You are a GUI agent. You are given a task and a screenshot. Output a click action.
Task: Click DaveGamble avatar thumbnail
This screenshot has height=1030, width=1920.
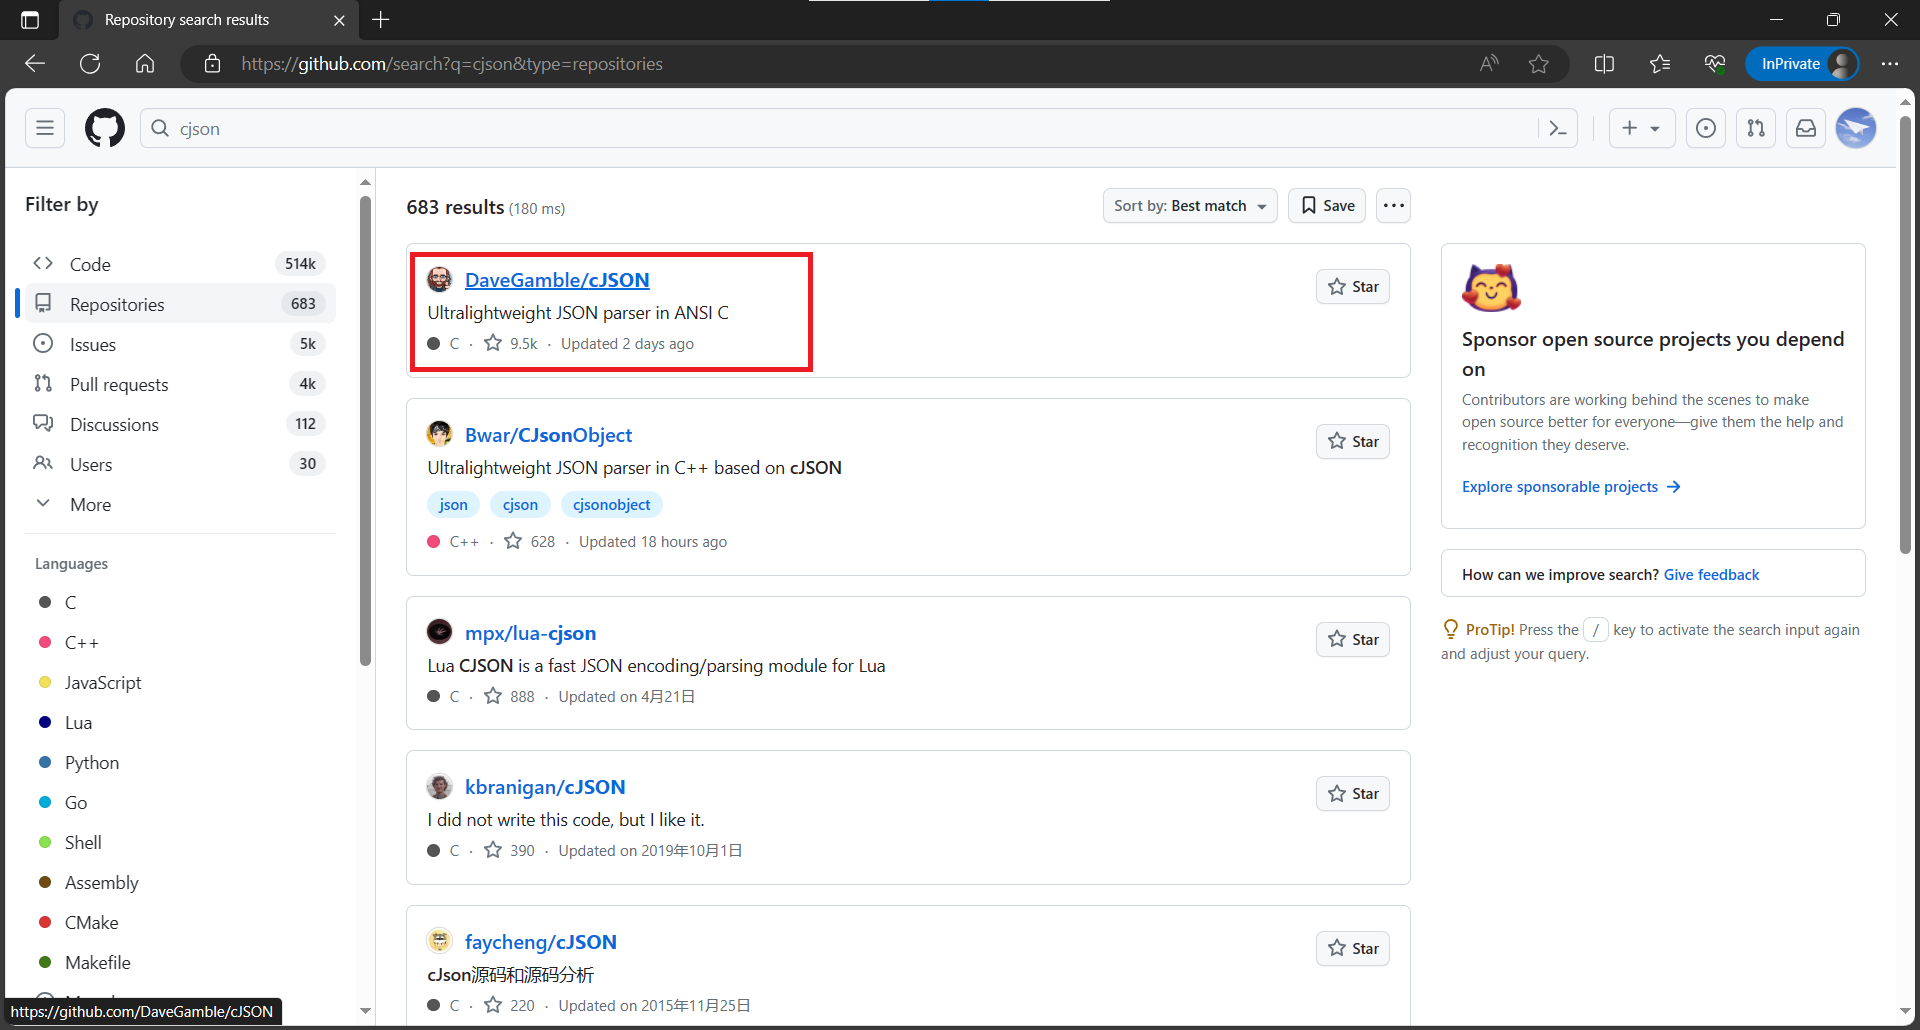pos(439,280)
